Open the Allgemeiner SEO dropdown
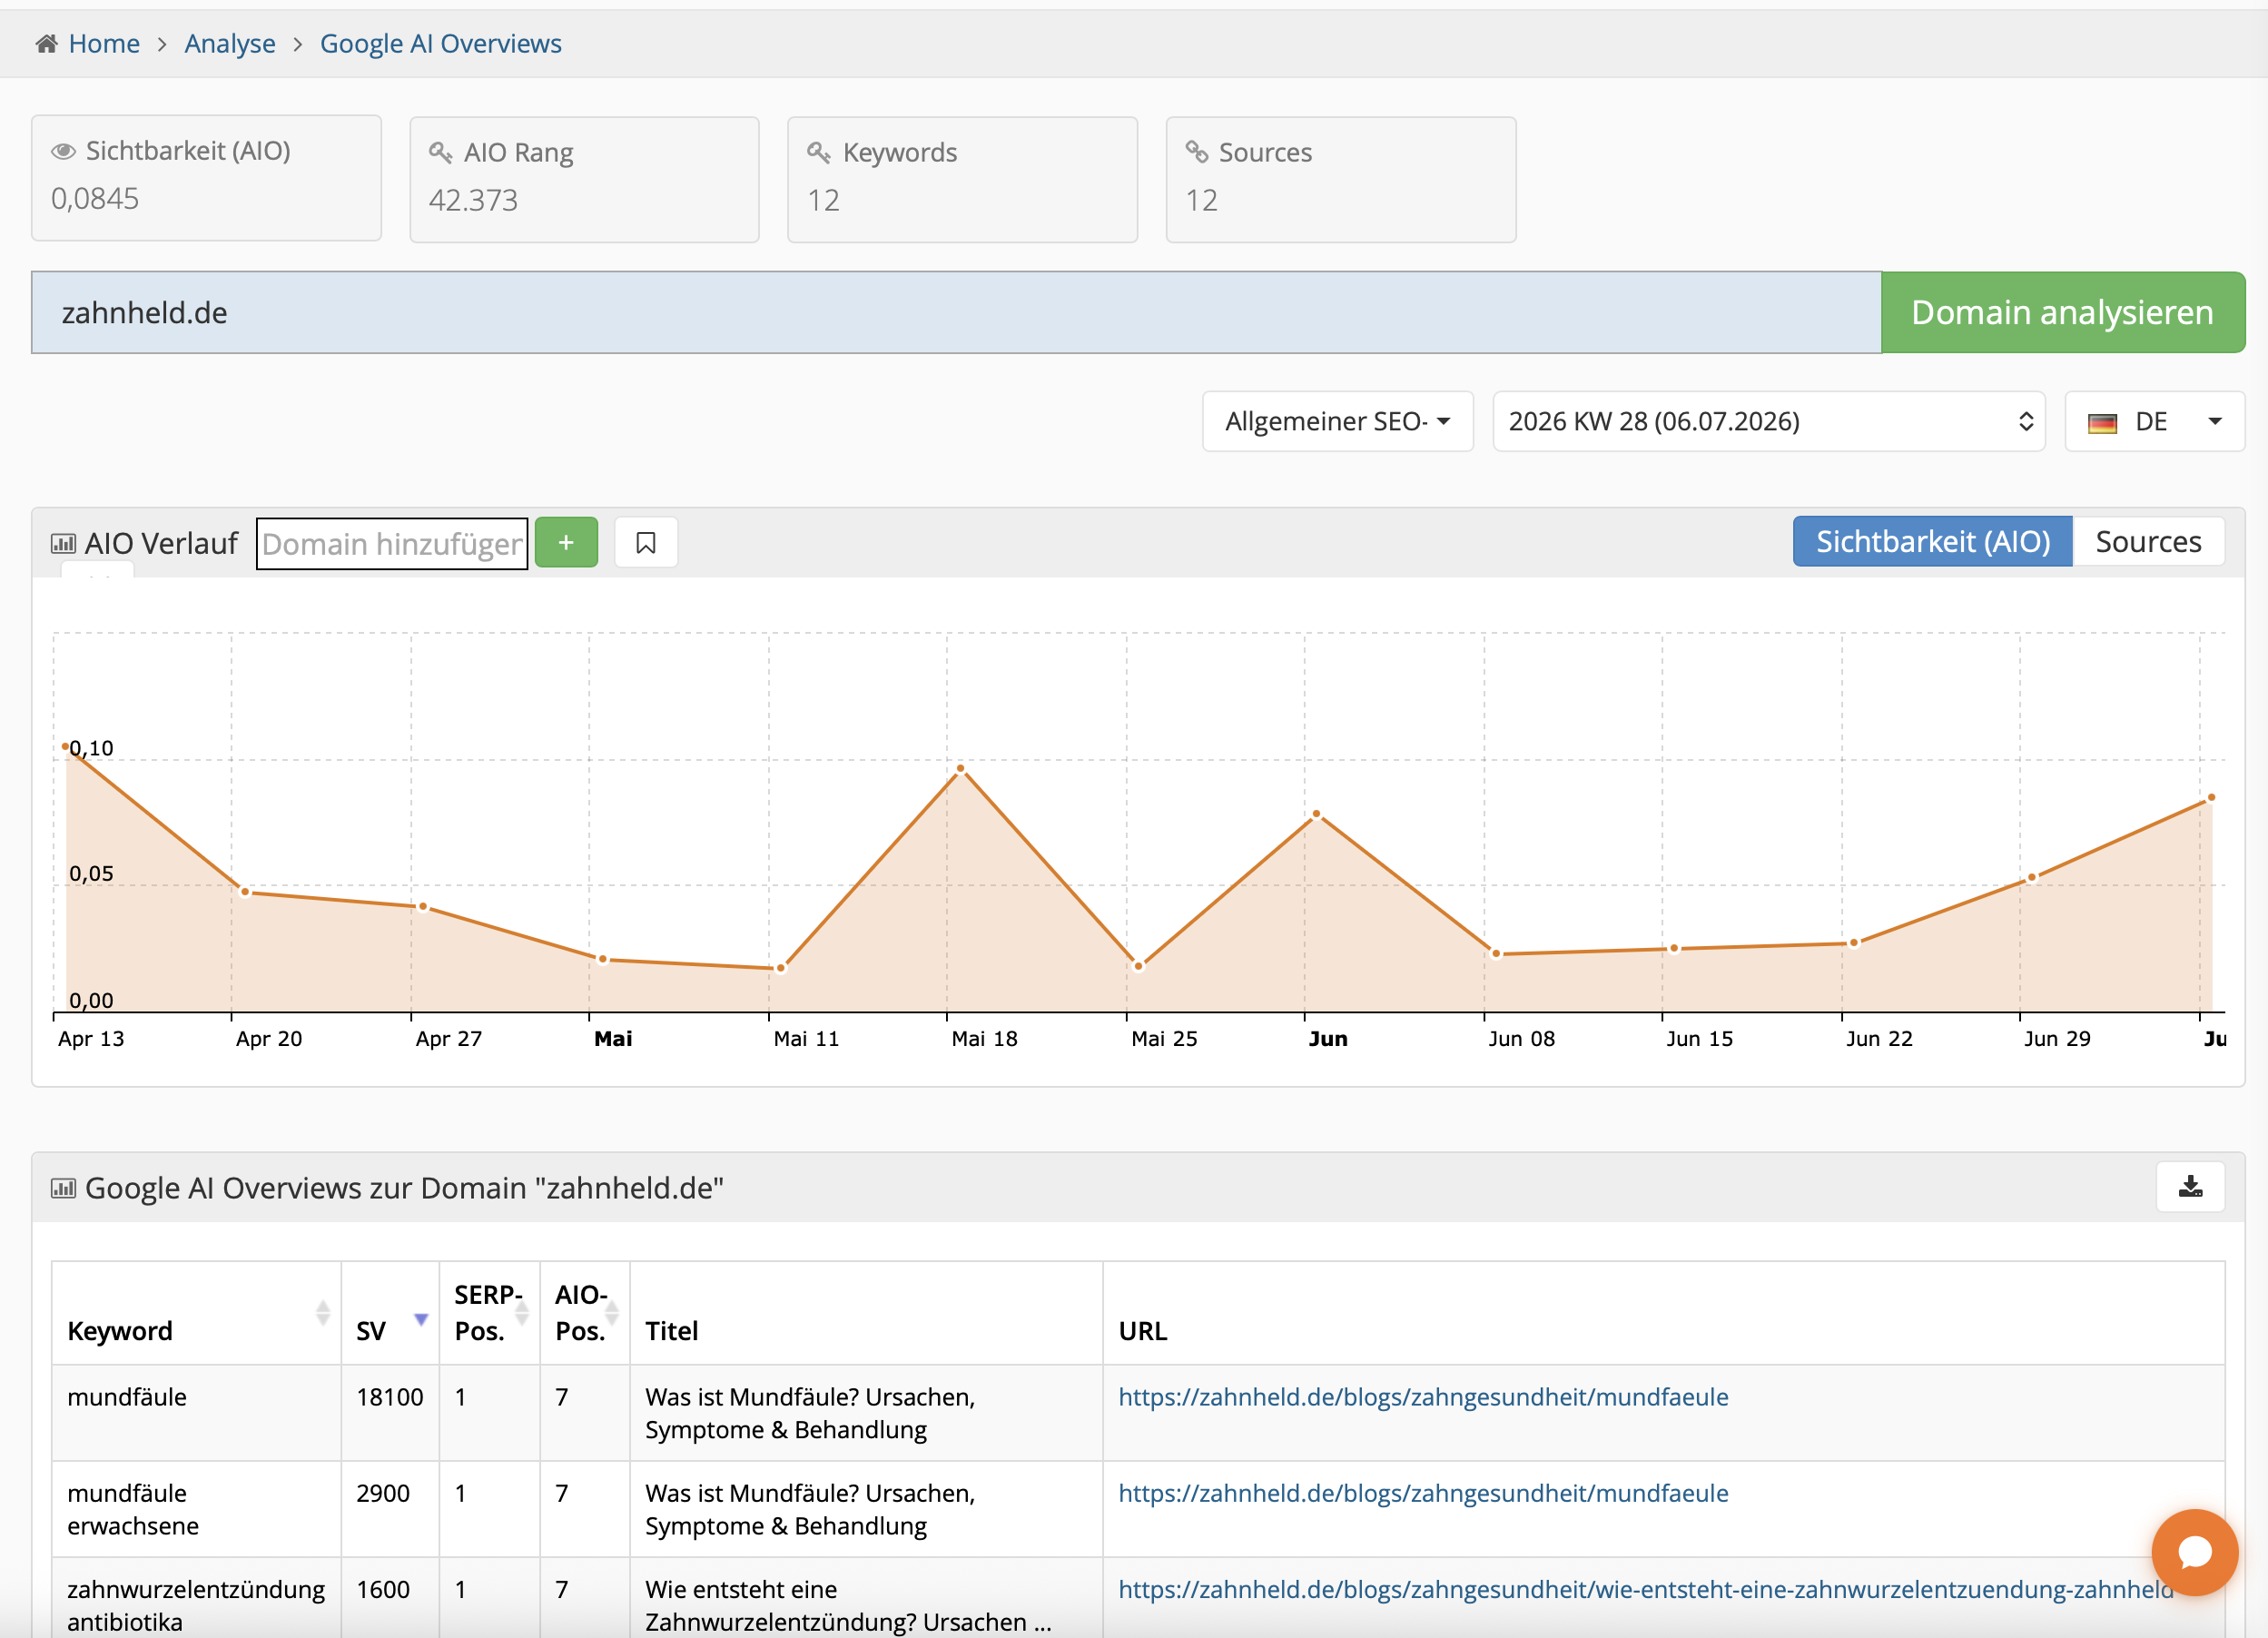The width and height of the screenshot is (2268, 1638). click(1337, 421)
